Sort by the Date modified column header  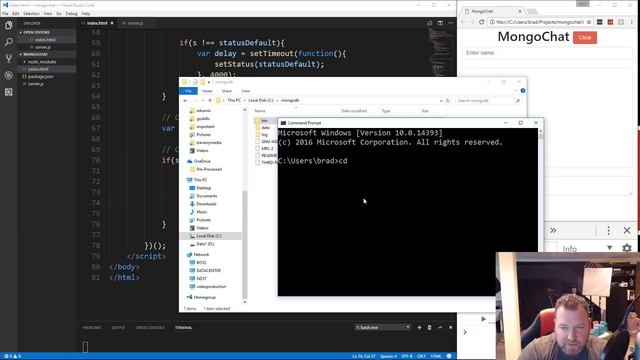[x=354, y=111]
